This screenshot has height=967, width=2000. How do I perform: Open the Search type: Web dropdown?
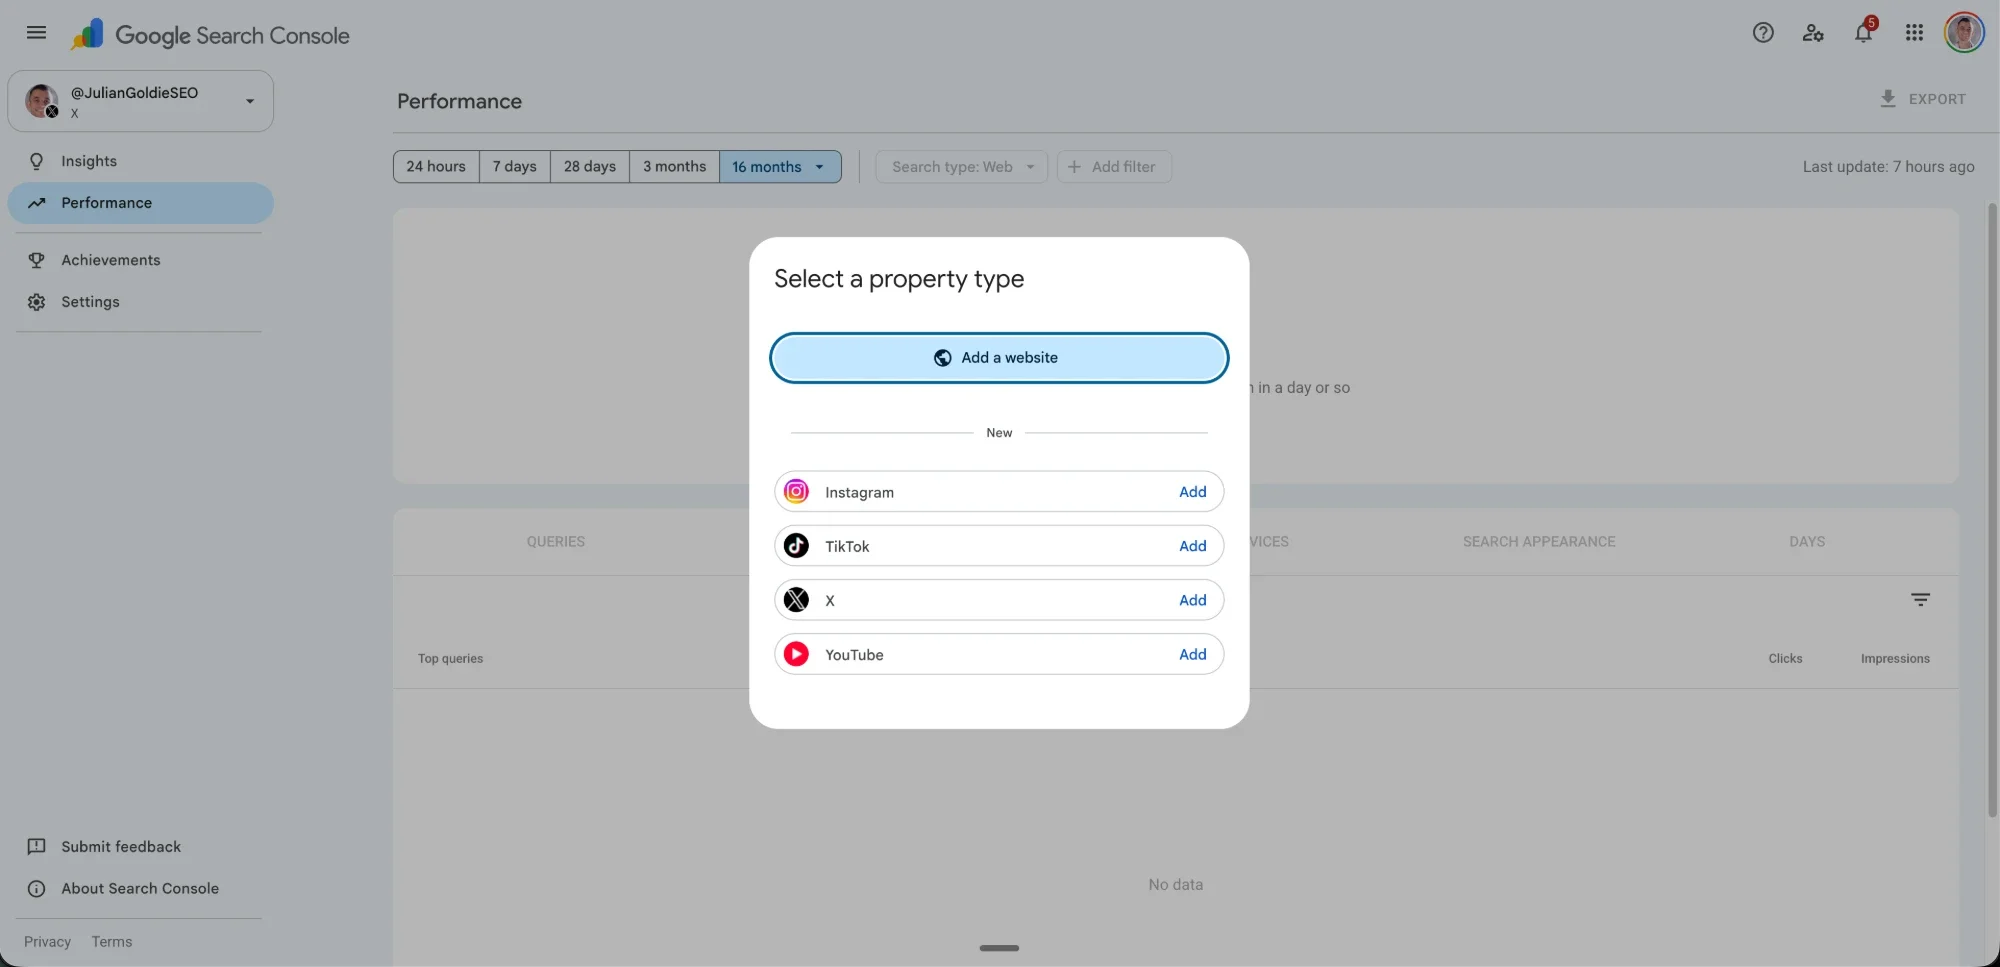click(962, 167)
